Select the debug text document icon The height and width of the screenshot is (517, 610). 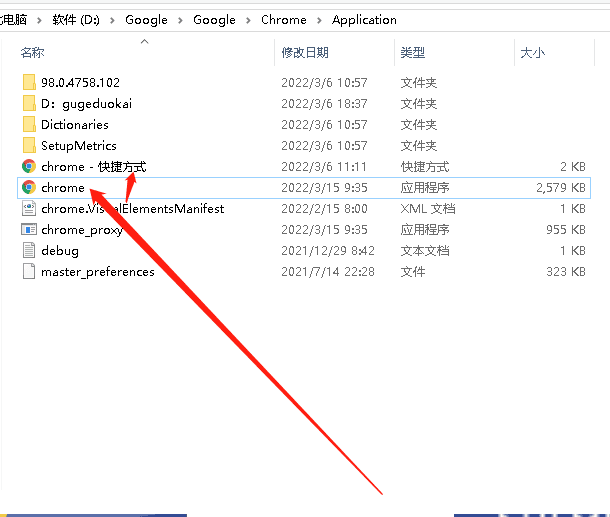coord(29,251)
